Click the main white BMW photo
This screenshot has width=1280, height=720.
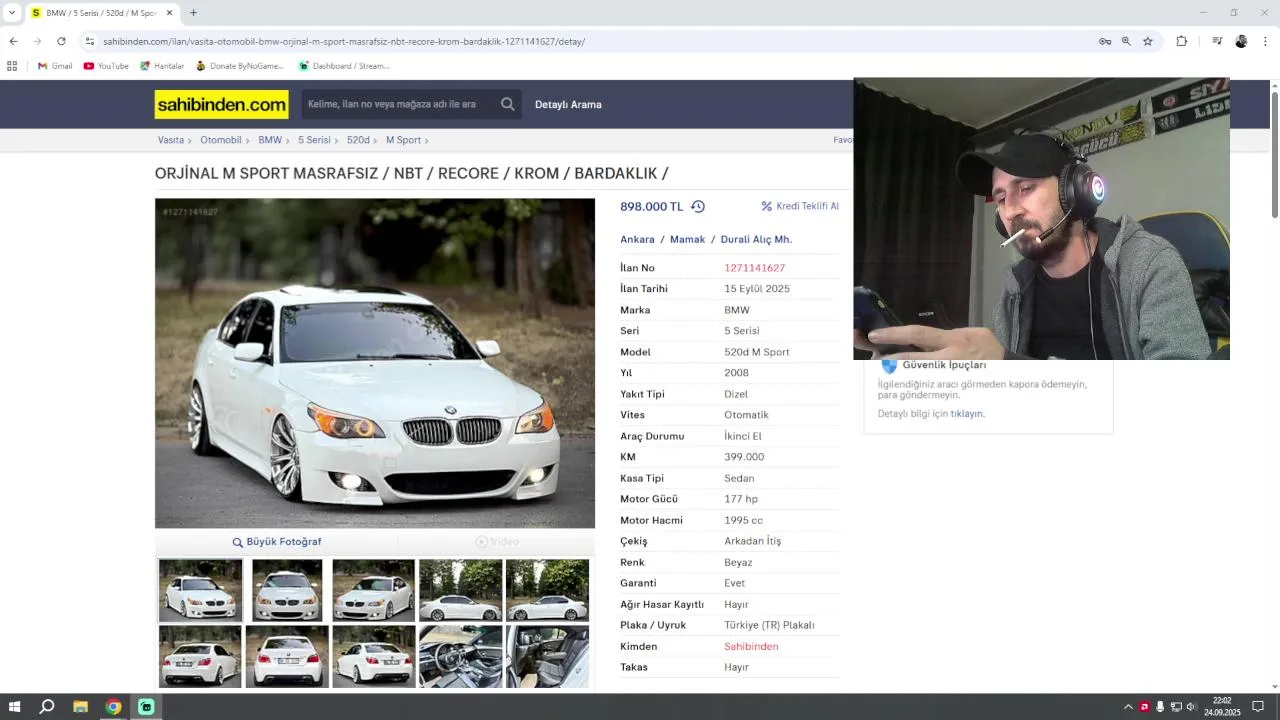coord(375,363)
